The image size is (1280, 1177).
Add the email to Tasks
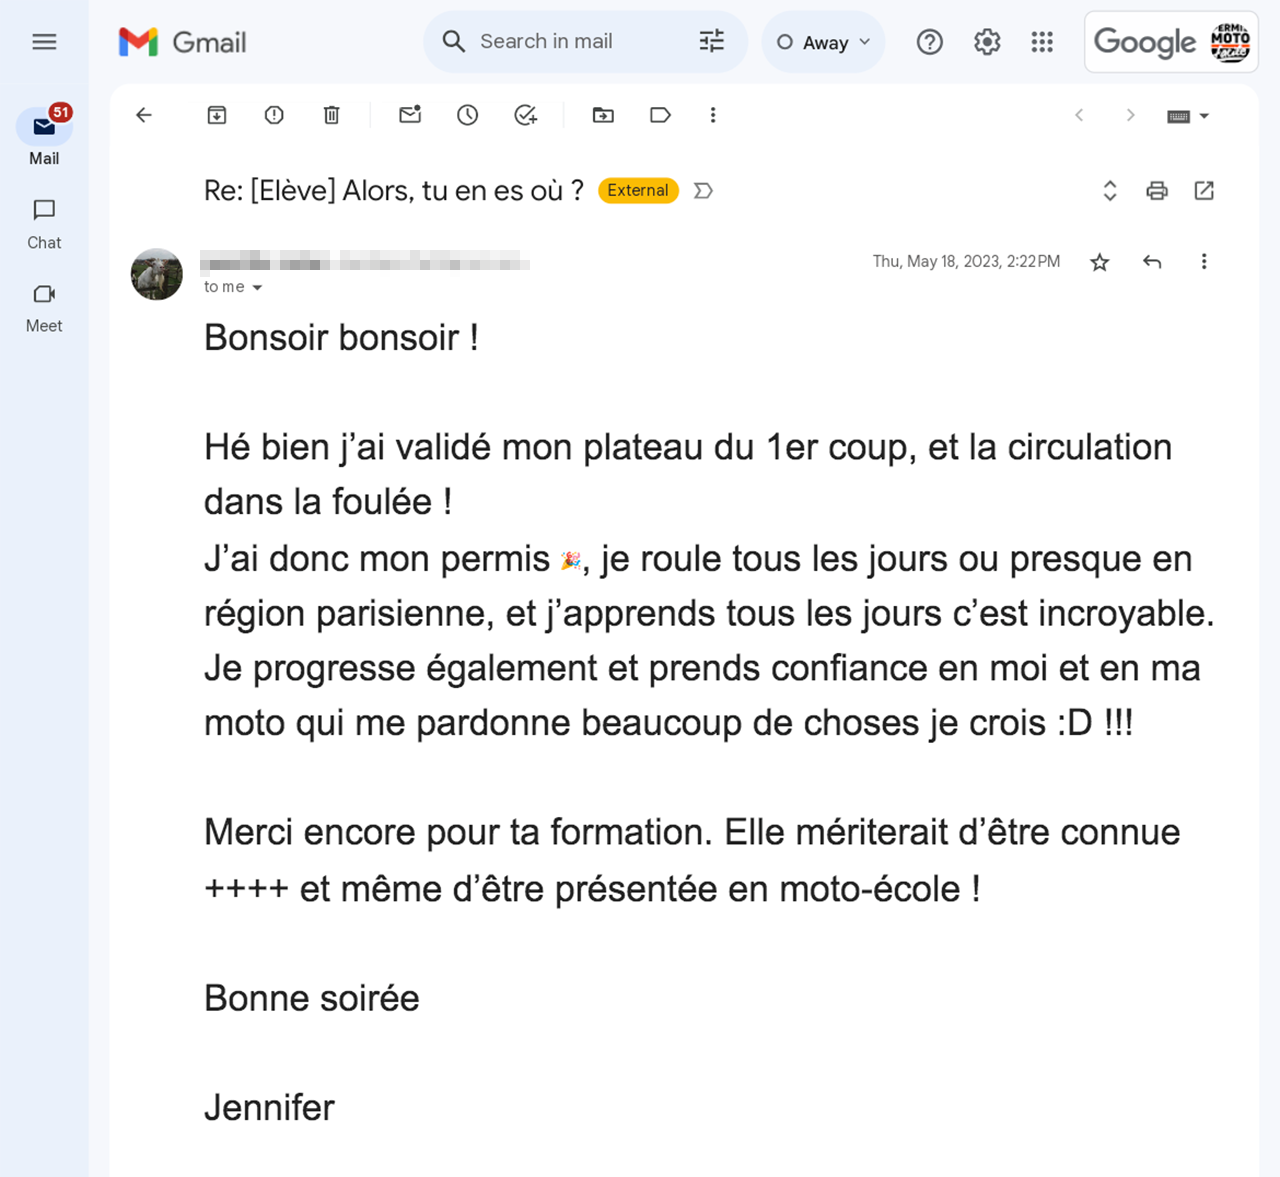[x=526, y=115]
